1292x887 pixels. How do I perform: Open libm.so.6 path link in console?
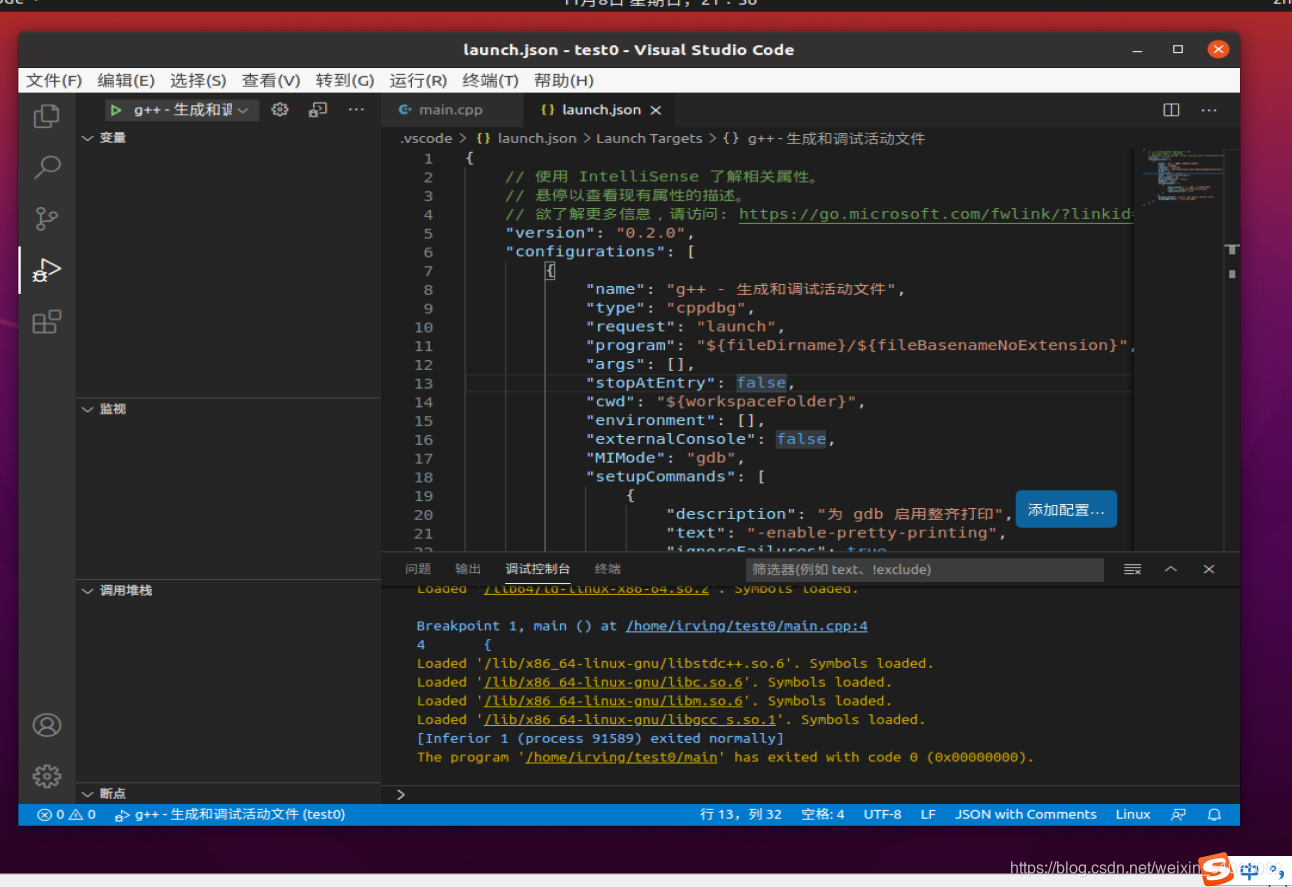click(613, 701)
